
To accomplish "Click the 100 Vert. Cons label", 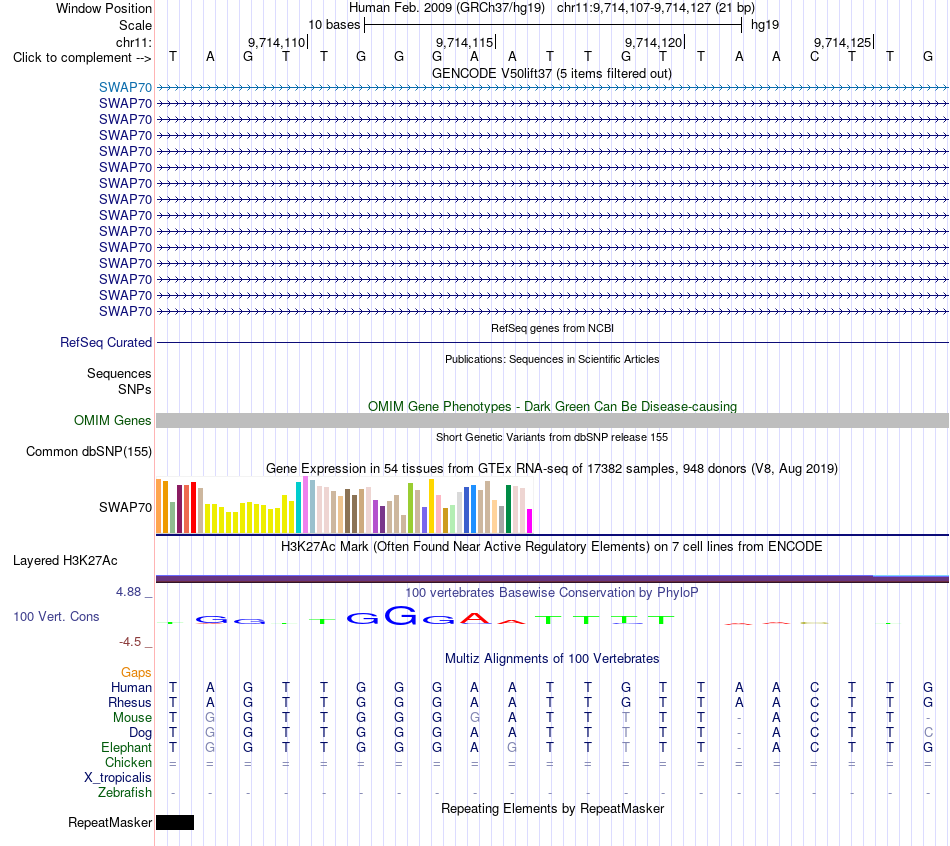I will (56, 616).
